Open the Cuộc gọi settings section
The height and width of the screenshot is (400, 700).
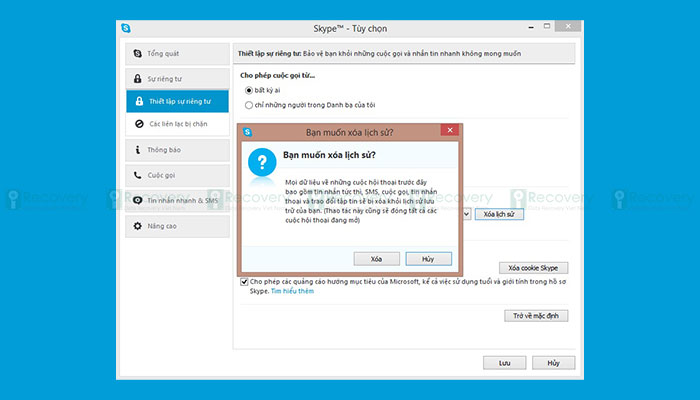(177, 175)
